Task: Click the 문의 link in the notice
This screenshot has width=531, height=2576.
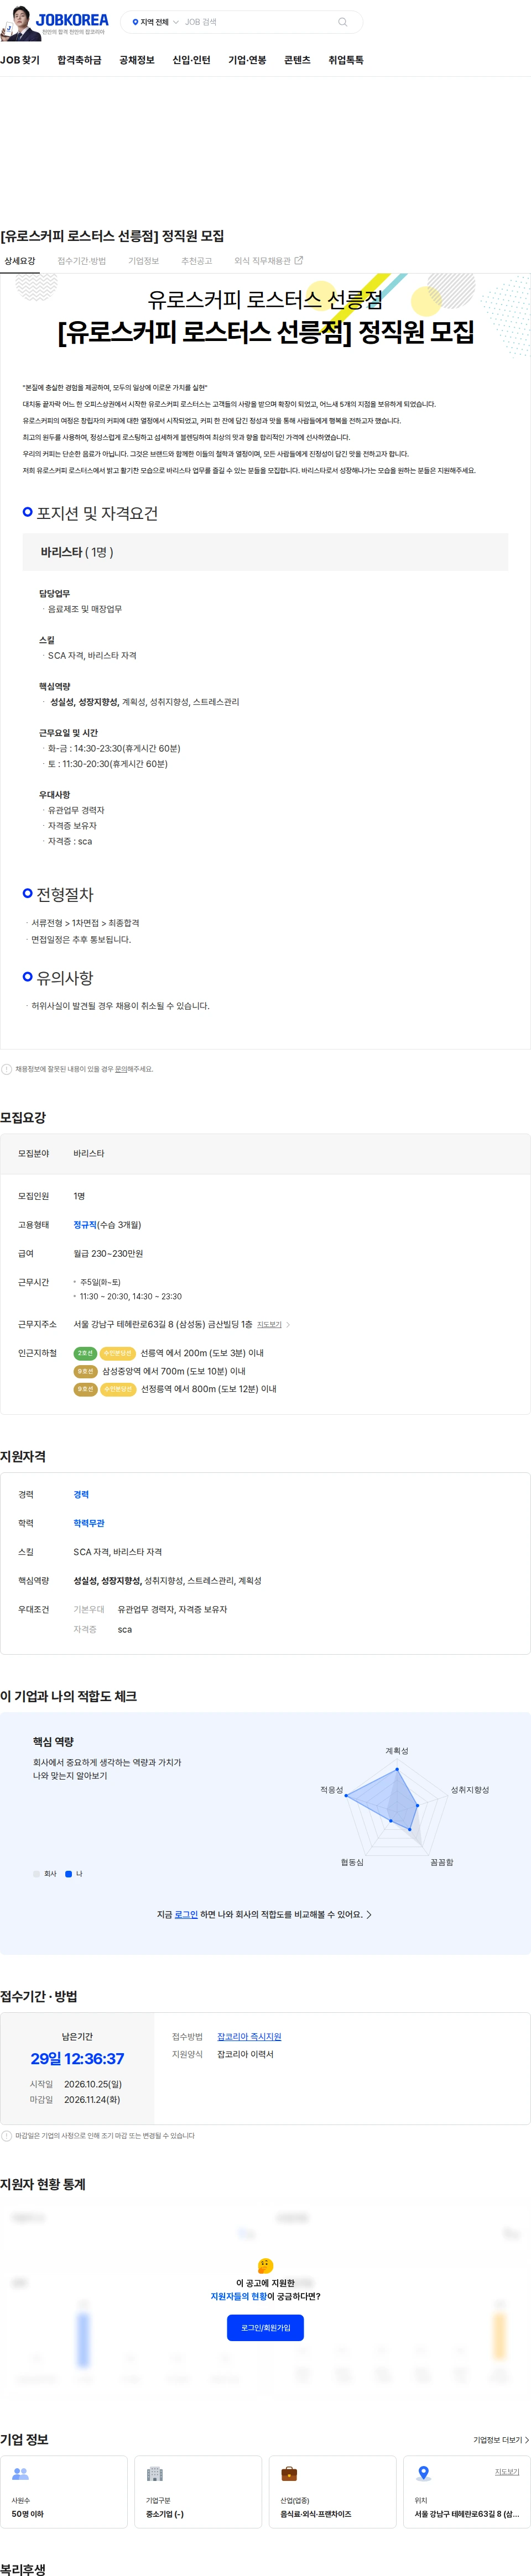Action: [121, 1069]
